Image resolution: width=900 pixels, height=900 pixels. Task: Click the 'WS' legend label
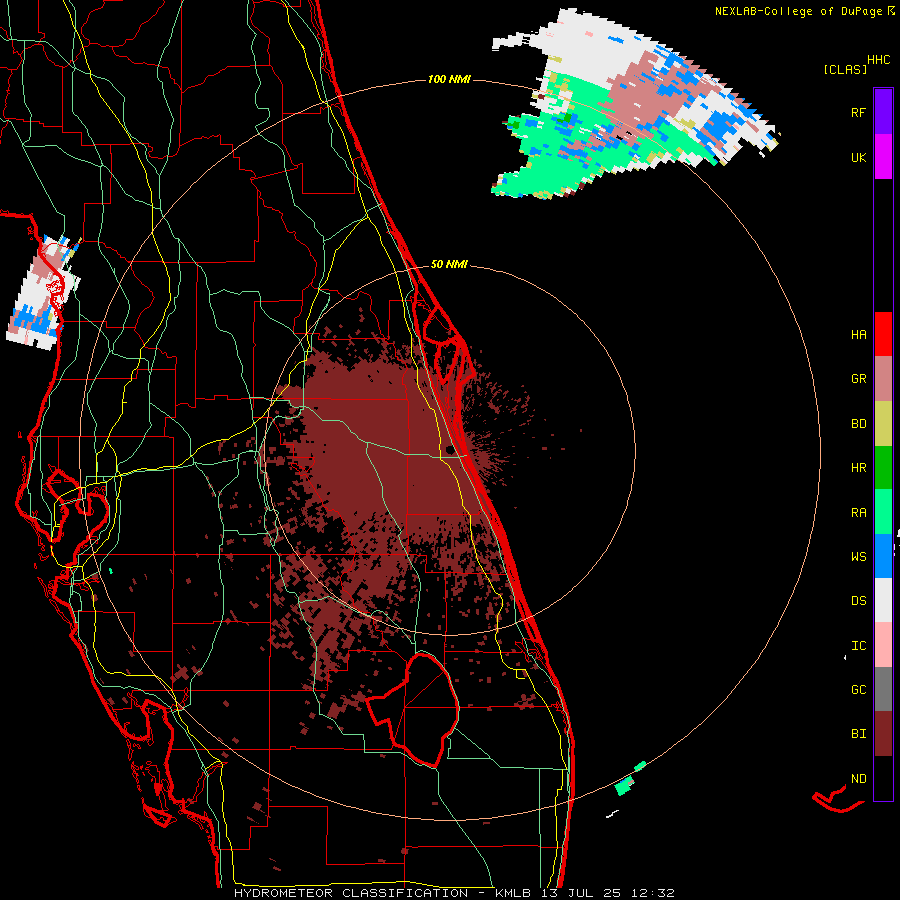tap(858, 557)
